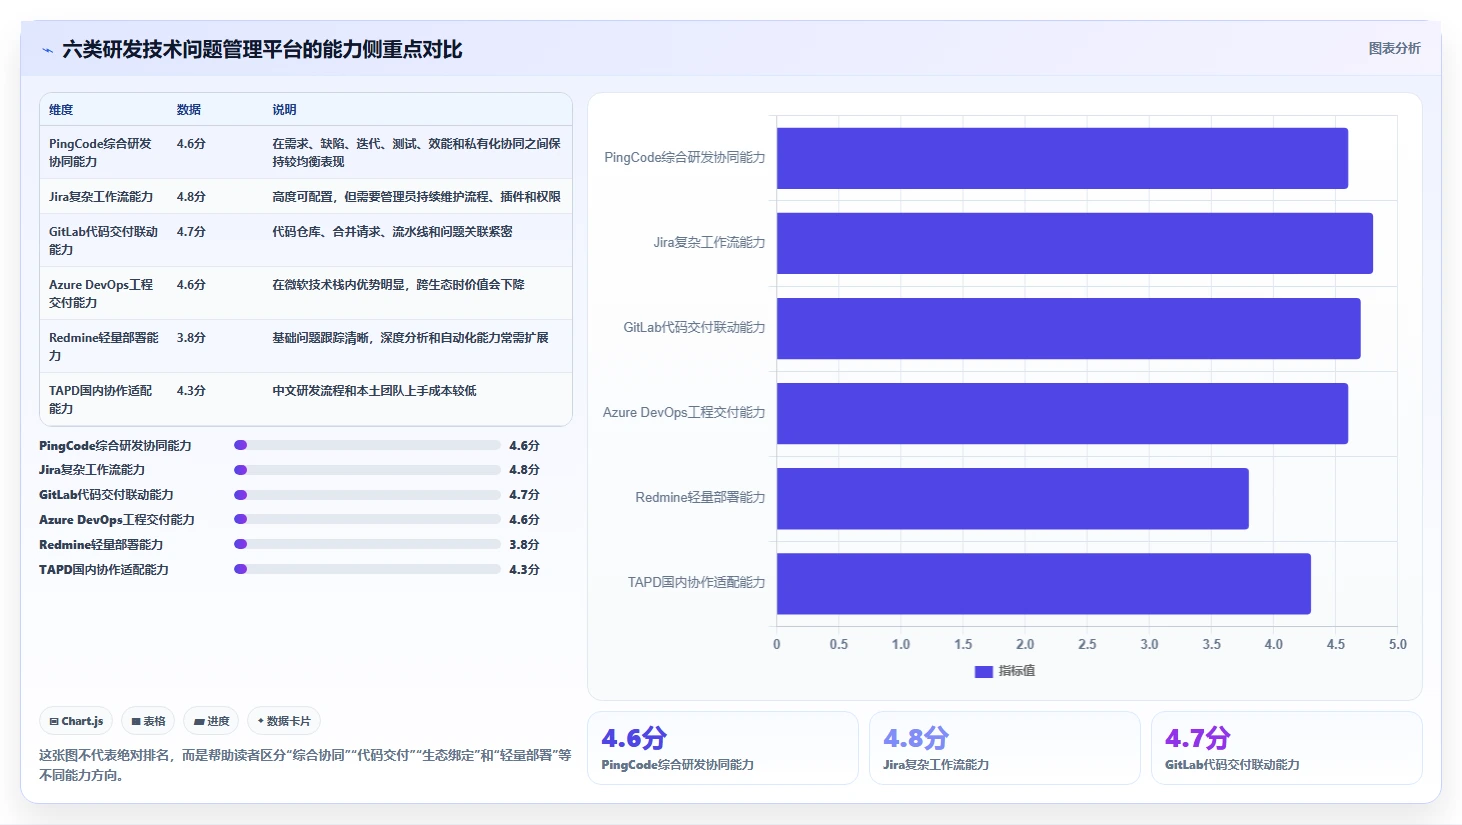This screenshot has width=1462, height=825.
Task: Click the 数据卡片 tag chip
Action: click(284, 721)
